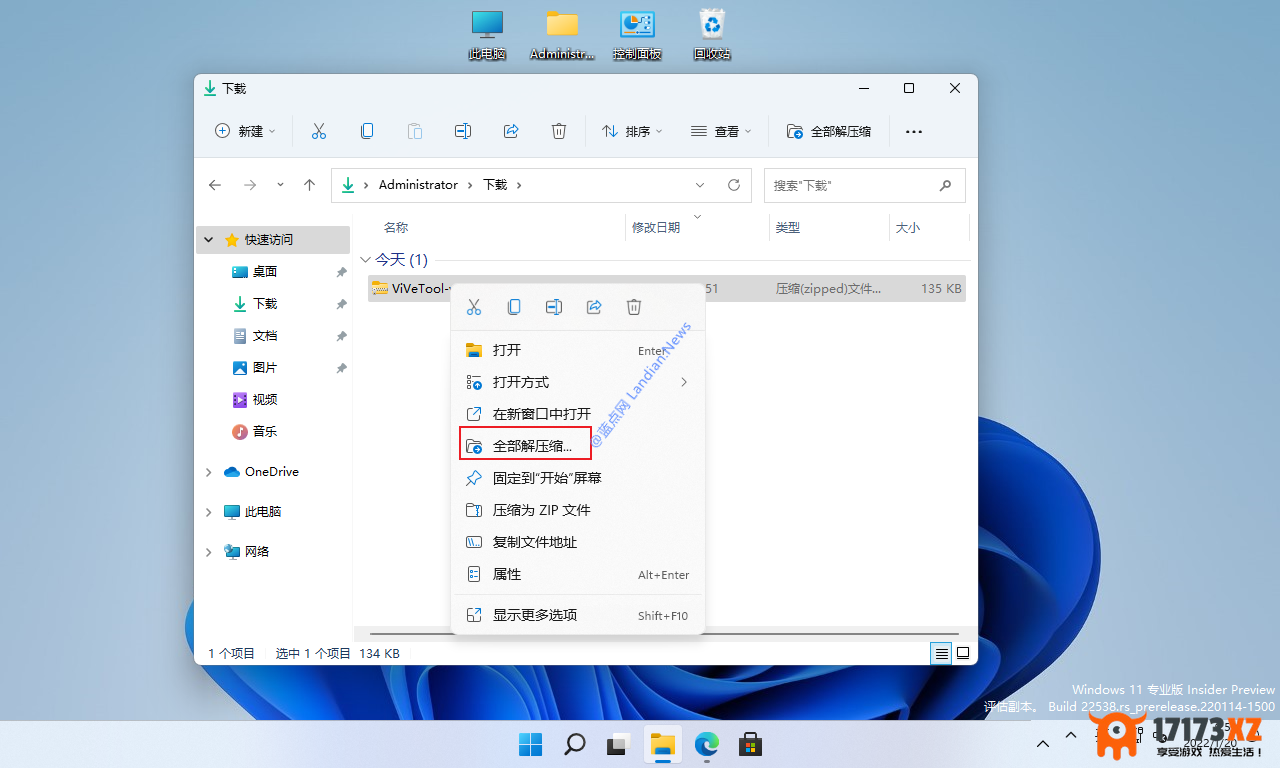
Task: Open recent locations chevron beside forward arrow
Action: point(280,185)
